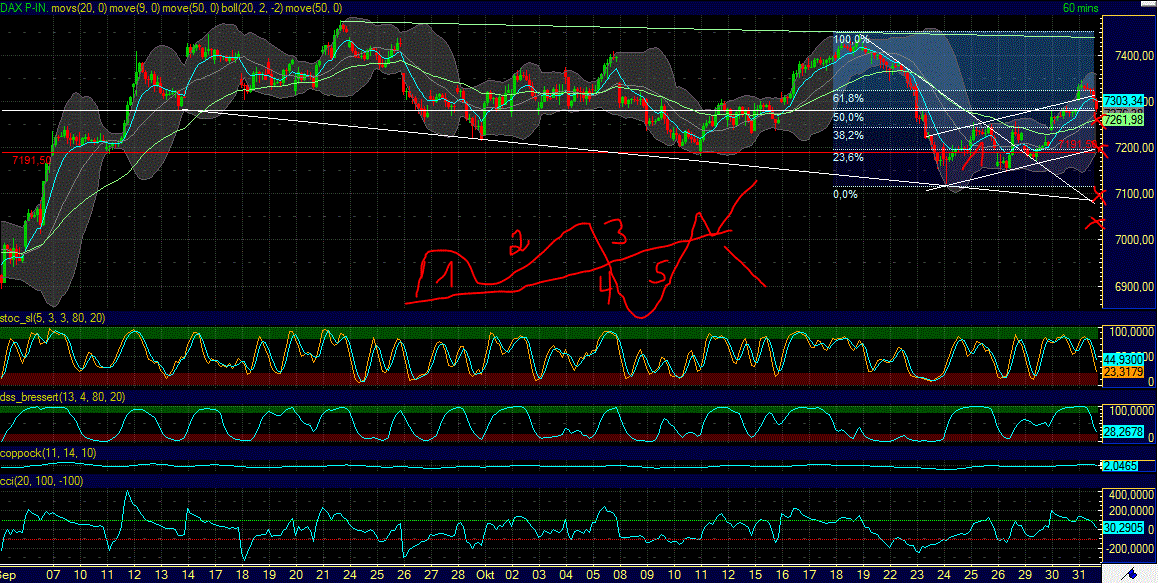Click the 23,6% retracement level label

tap(848, 157)
